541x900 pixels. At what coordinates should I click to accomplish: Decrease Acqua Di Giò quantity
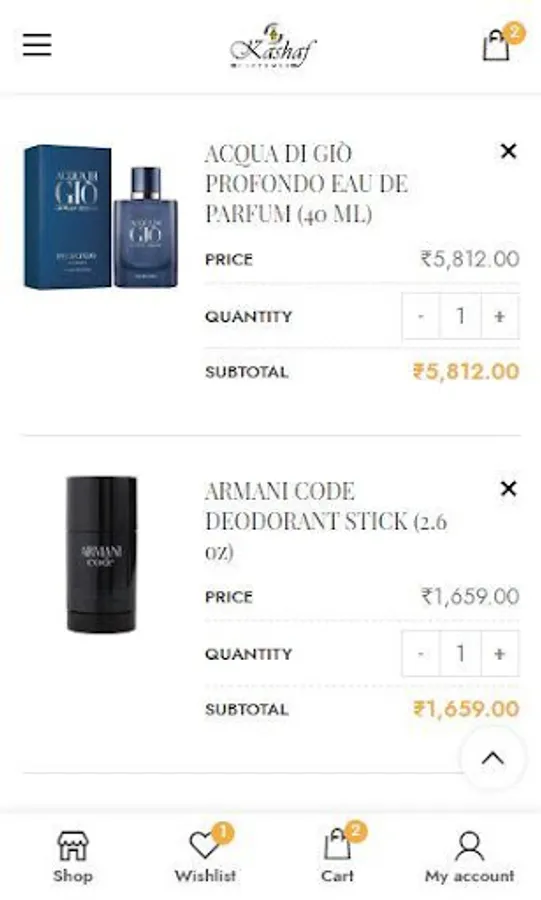[421, 316]
